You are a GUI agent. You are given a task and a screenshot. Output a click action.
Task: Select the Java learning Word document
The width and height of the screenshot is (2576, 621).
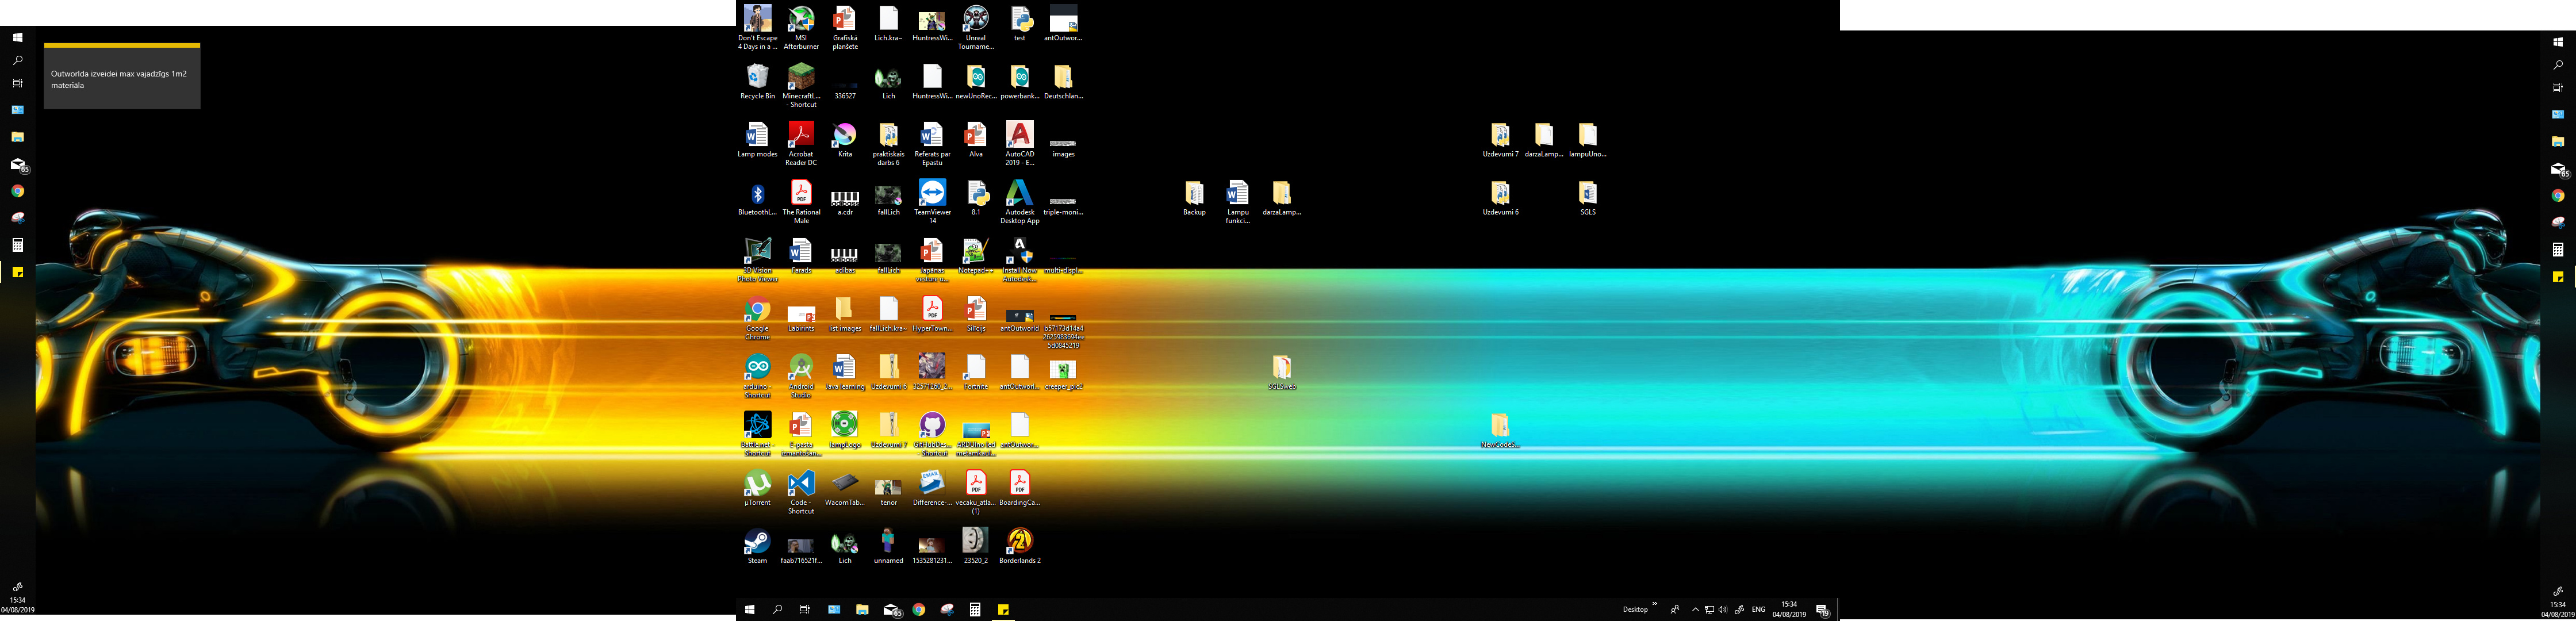point(845,372)
